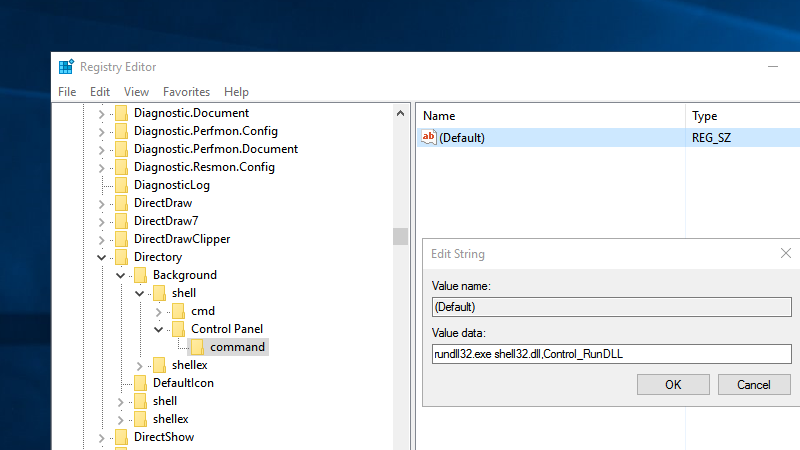800x450 pixels.
Task: Select the (Default) value row
Action: [x=609, y=138]
